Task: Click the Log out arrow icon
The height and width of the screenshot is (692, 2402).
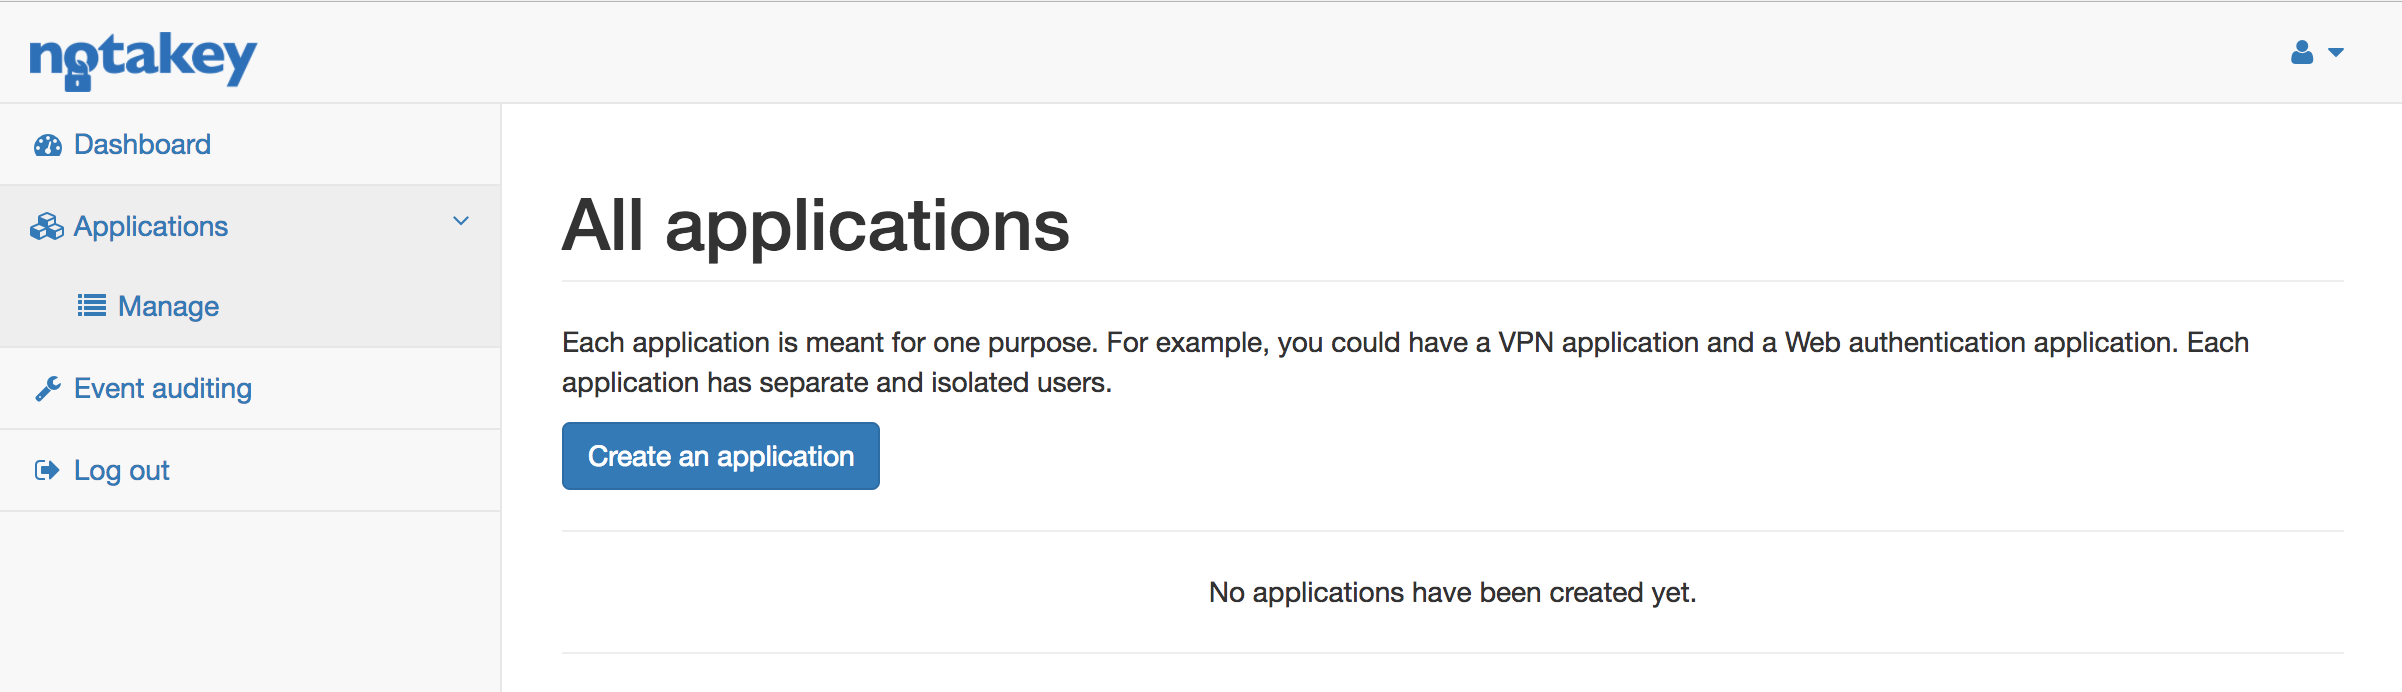Action: pyautogui.click(x=46, y=470)
